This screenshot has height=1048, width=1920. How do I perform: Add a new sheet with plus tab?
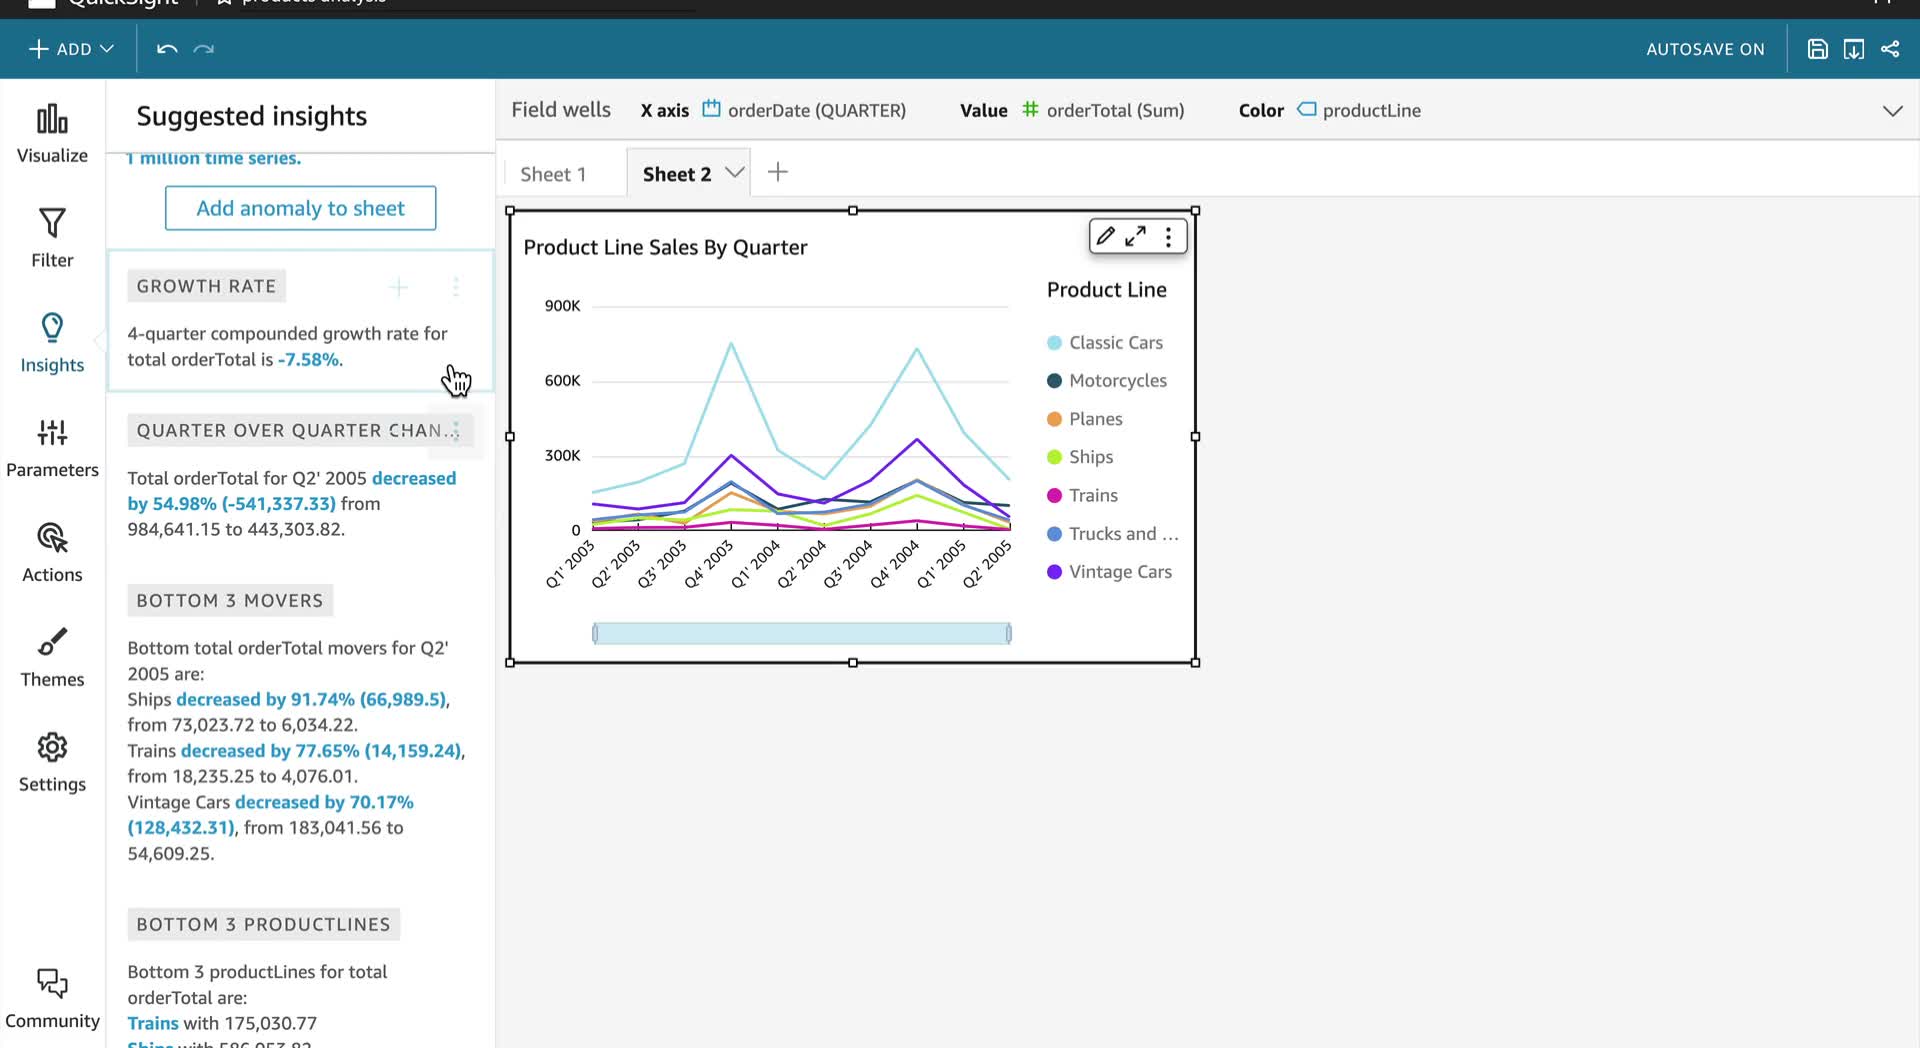(x=778, y=173)
